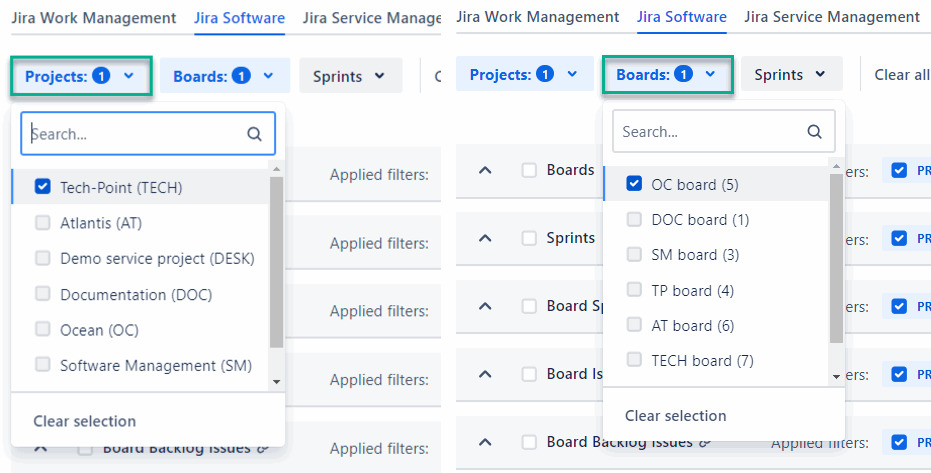Click the Clear all button
Viewport: 931px width, 473px height.
[x=901, y=74]
